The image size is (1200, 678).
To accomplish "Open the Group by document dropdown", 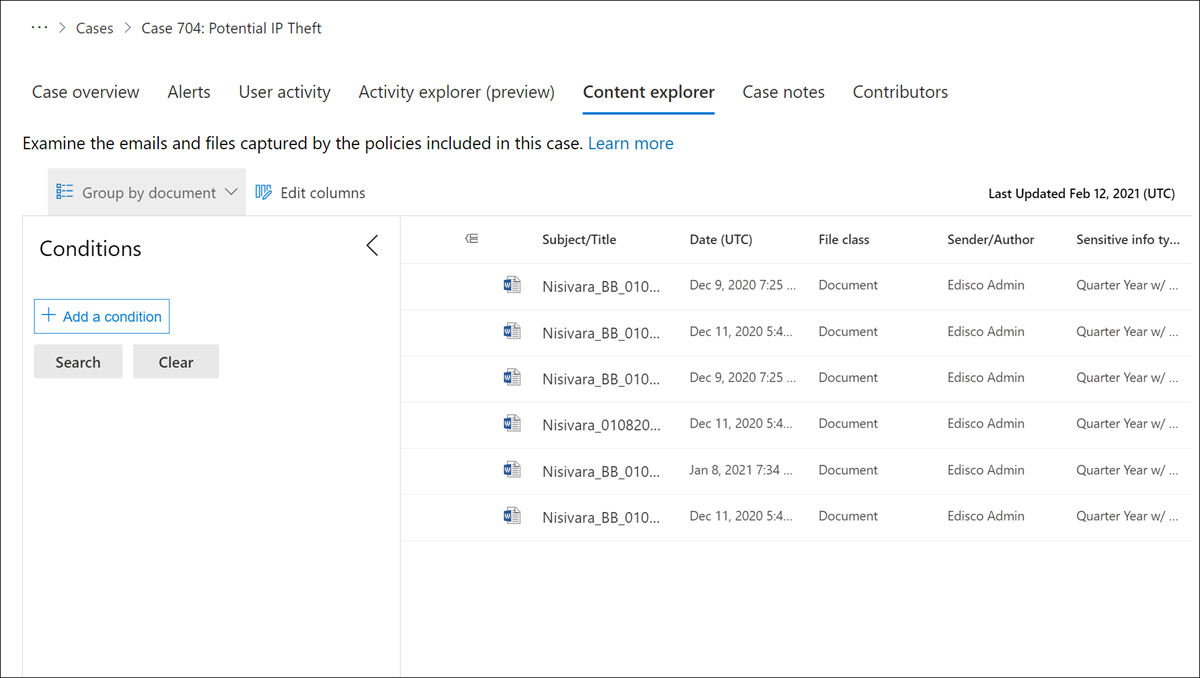I will pos(231,193).
